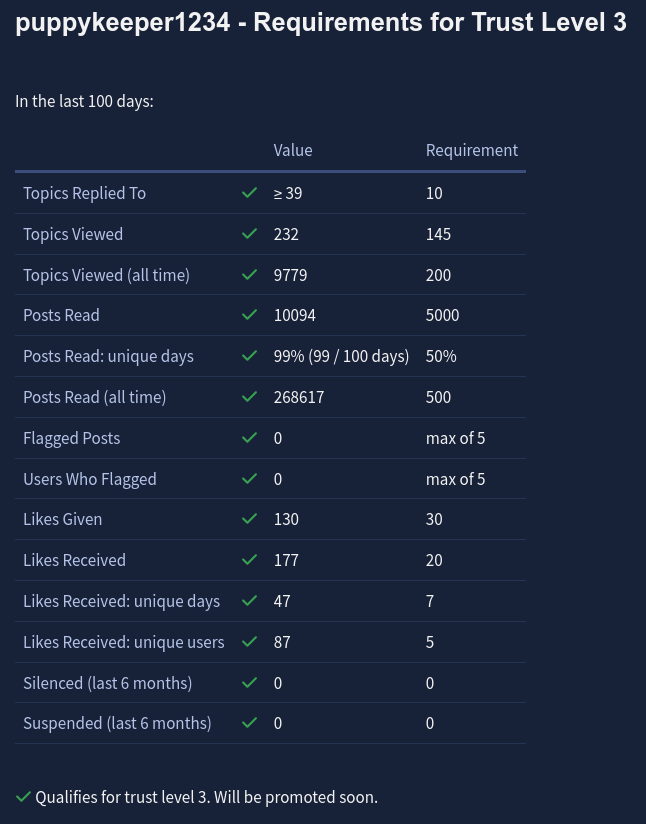This screenshot has height=824, width=646.
Task: Click the Value column header
Action: tap(293, 150)
